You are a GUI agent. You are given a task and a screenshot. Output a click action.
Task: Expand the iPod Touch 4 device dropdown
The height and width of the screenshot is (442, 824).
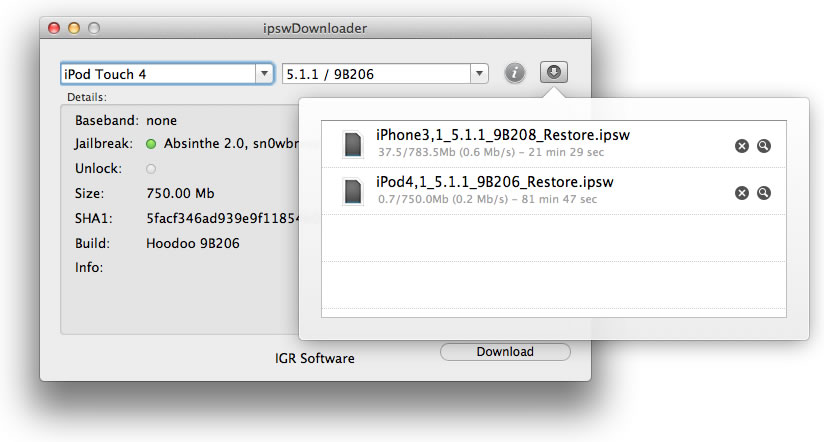[264, 74]
